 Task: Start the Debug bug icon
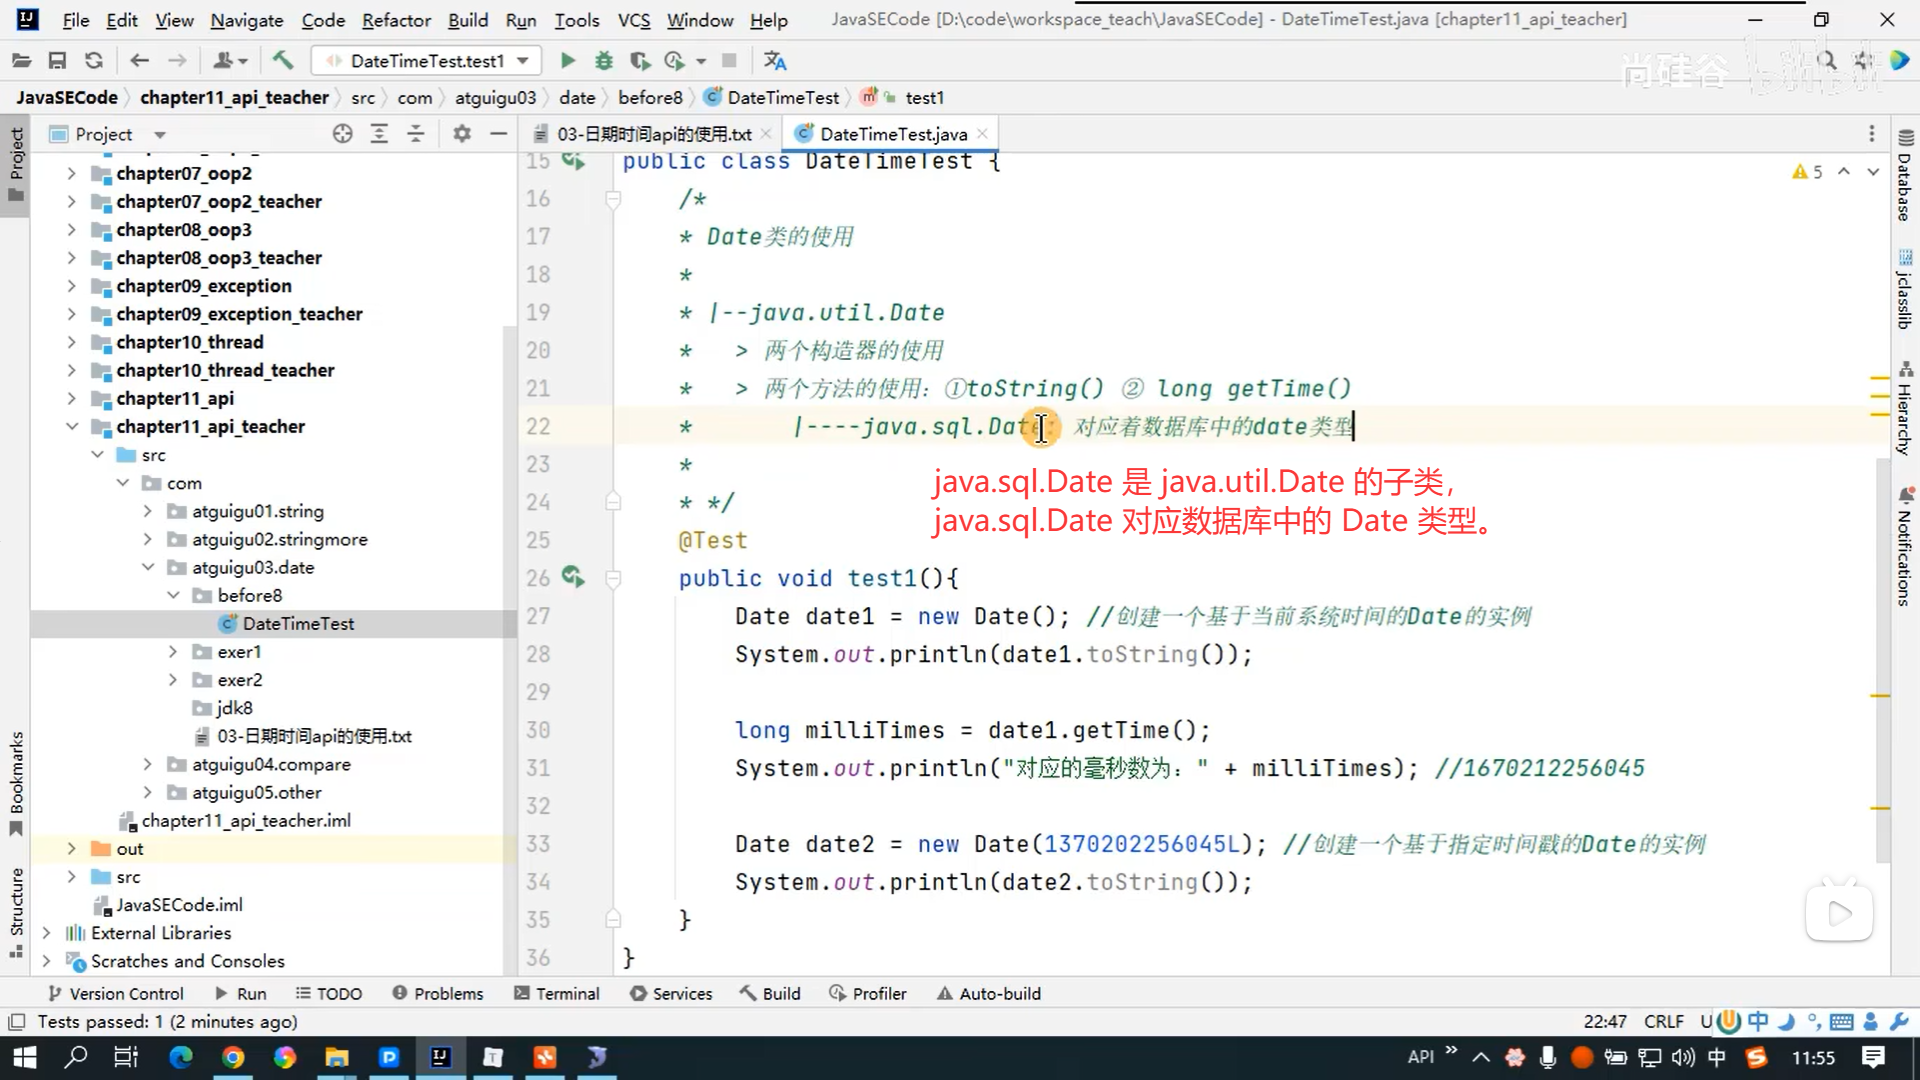point(603,61)
